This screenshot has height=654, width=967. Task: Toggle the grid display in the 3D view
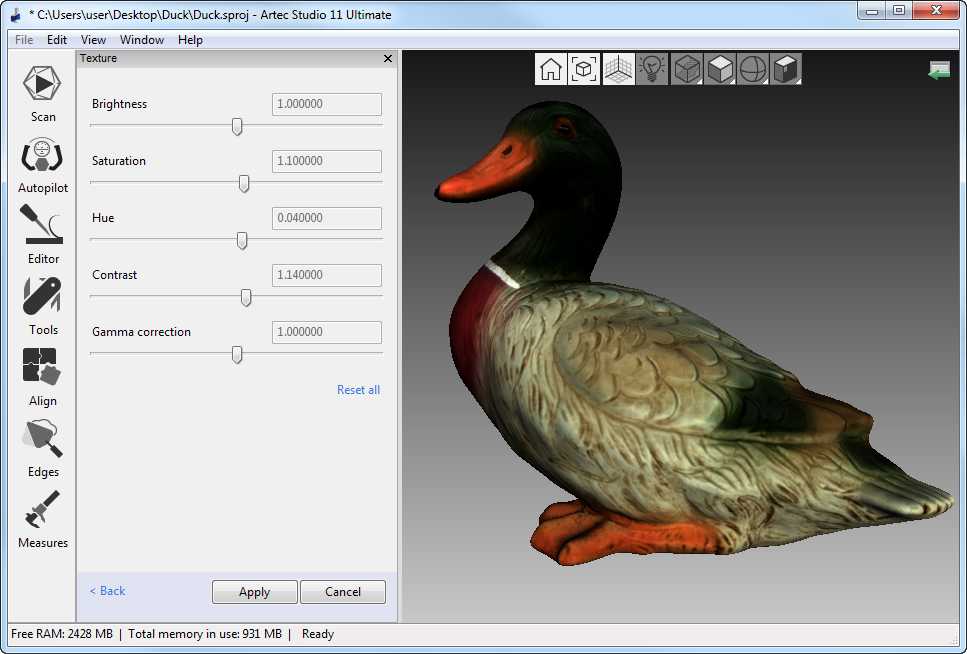[618, 69]
